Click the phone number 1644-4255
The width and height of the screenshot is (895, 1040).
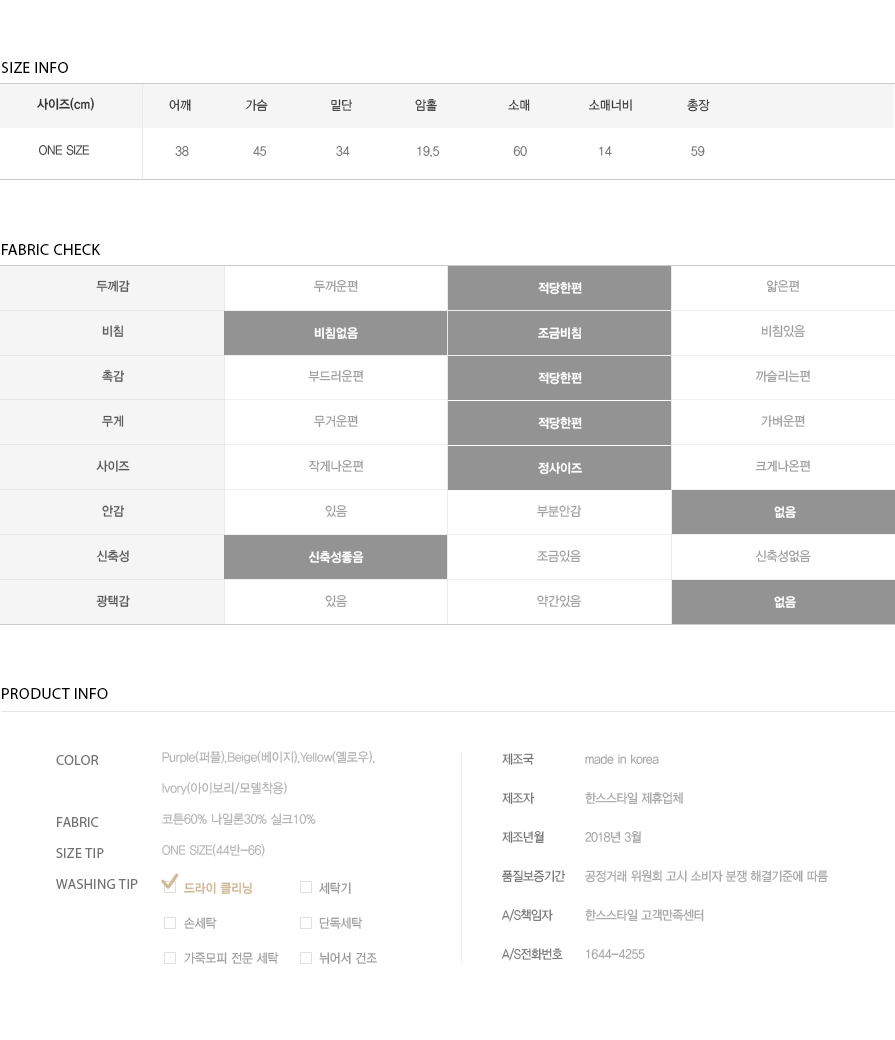coord(614,954)
